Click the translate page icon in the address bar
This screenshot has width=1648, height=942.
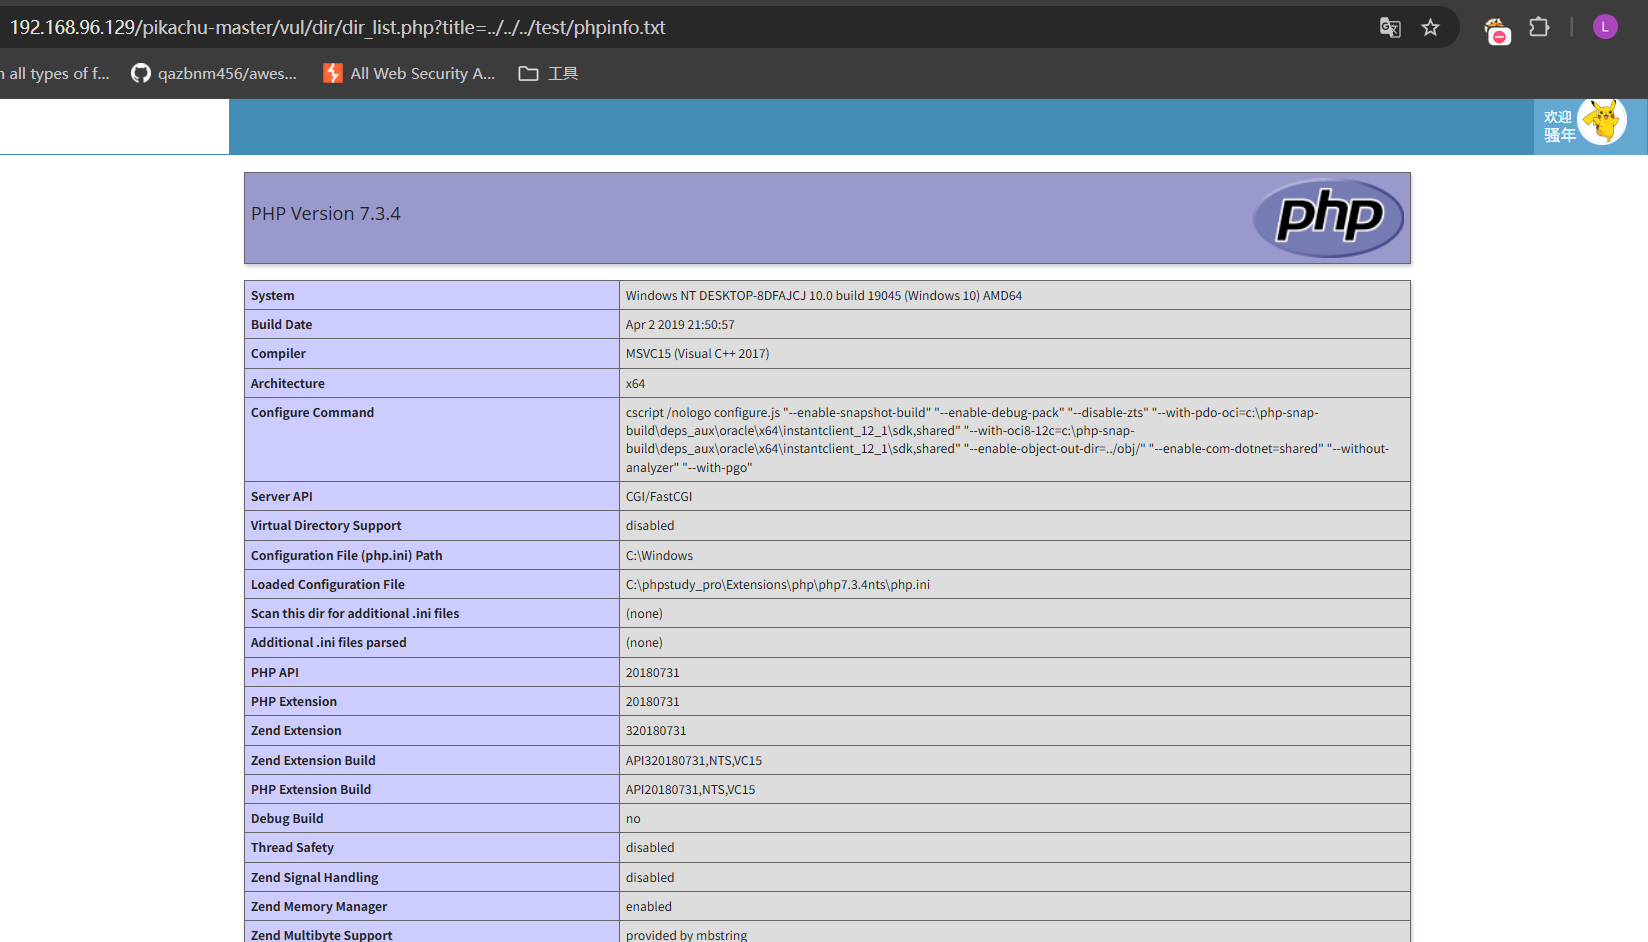coord(1390,28)
